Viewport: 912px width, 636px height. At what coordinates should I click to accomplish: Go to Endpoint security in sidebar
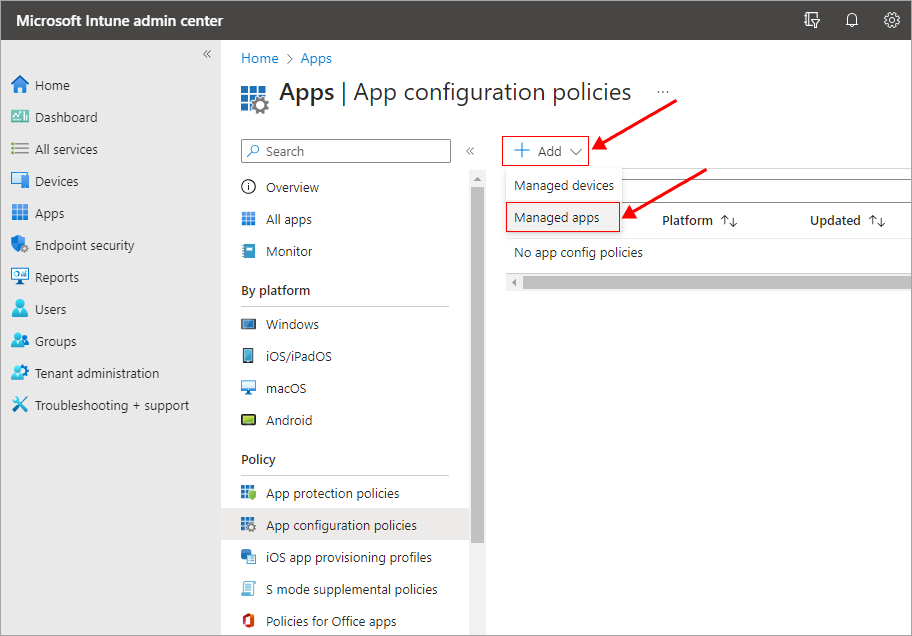84,245
